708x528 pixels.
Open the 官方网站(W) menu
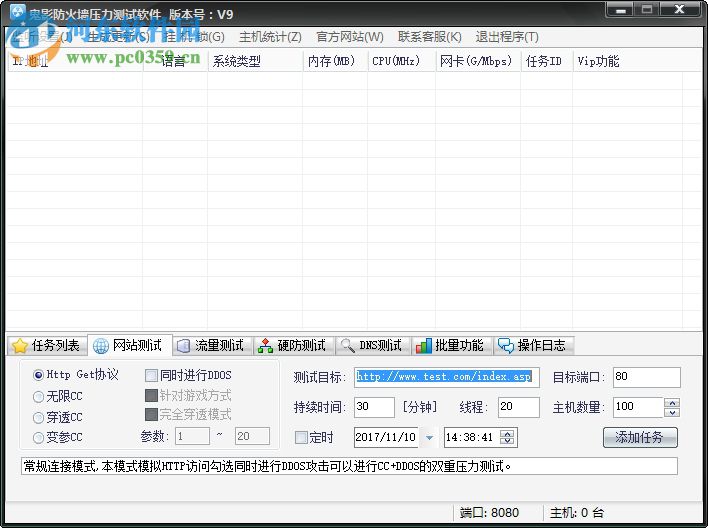(349, 37)
